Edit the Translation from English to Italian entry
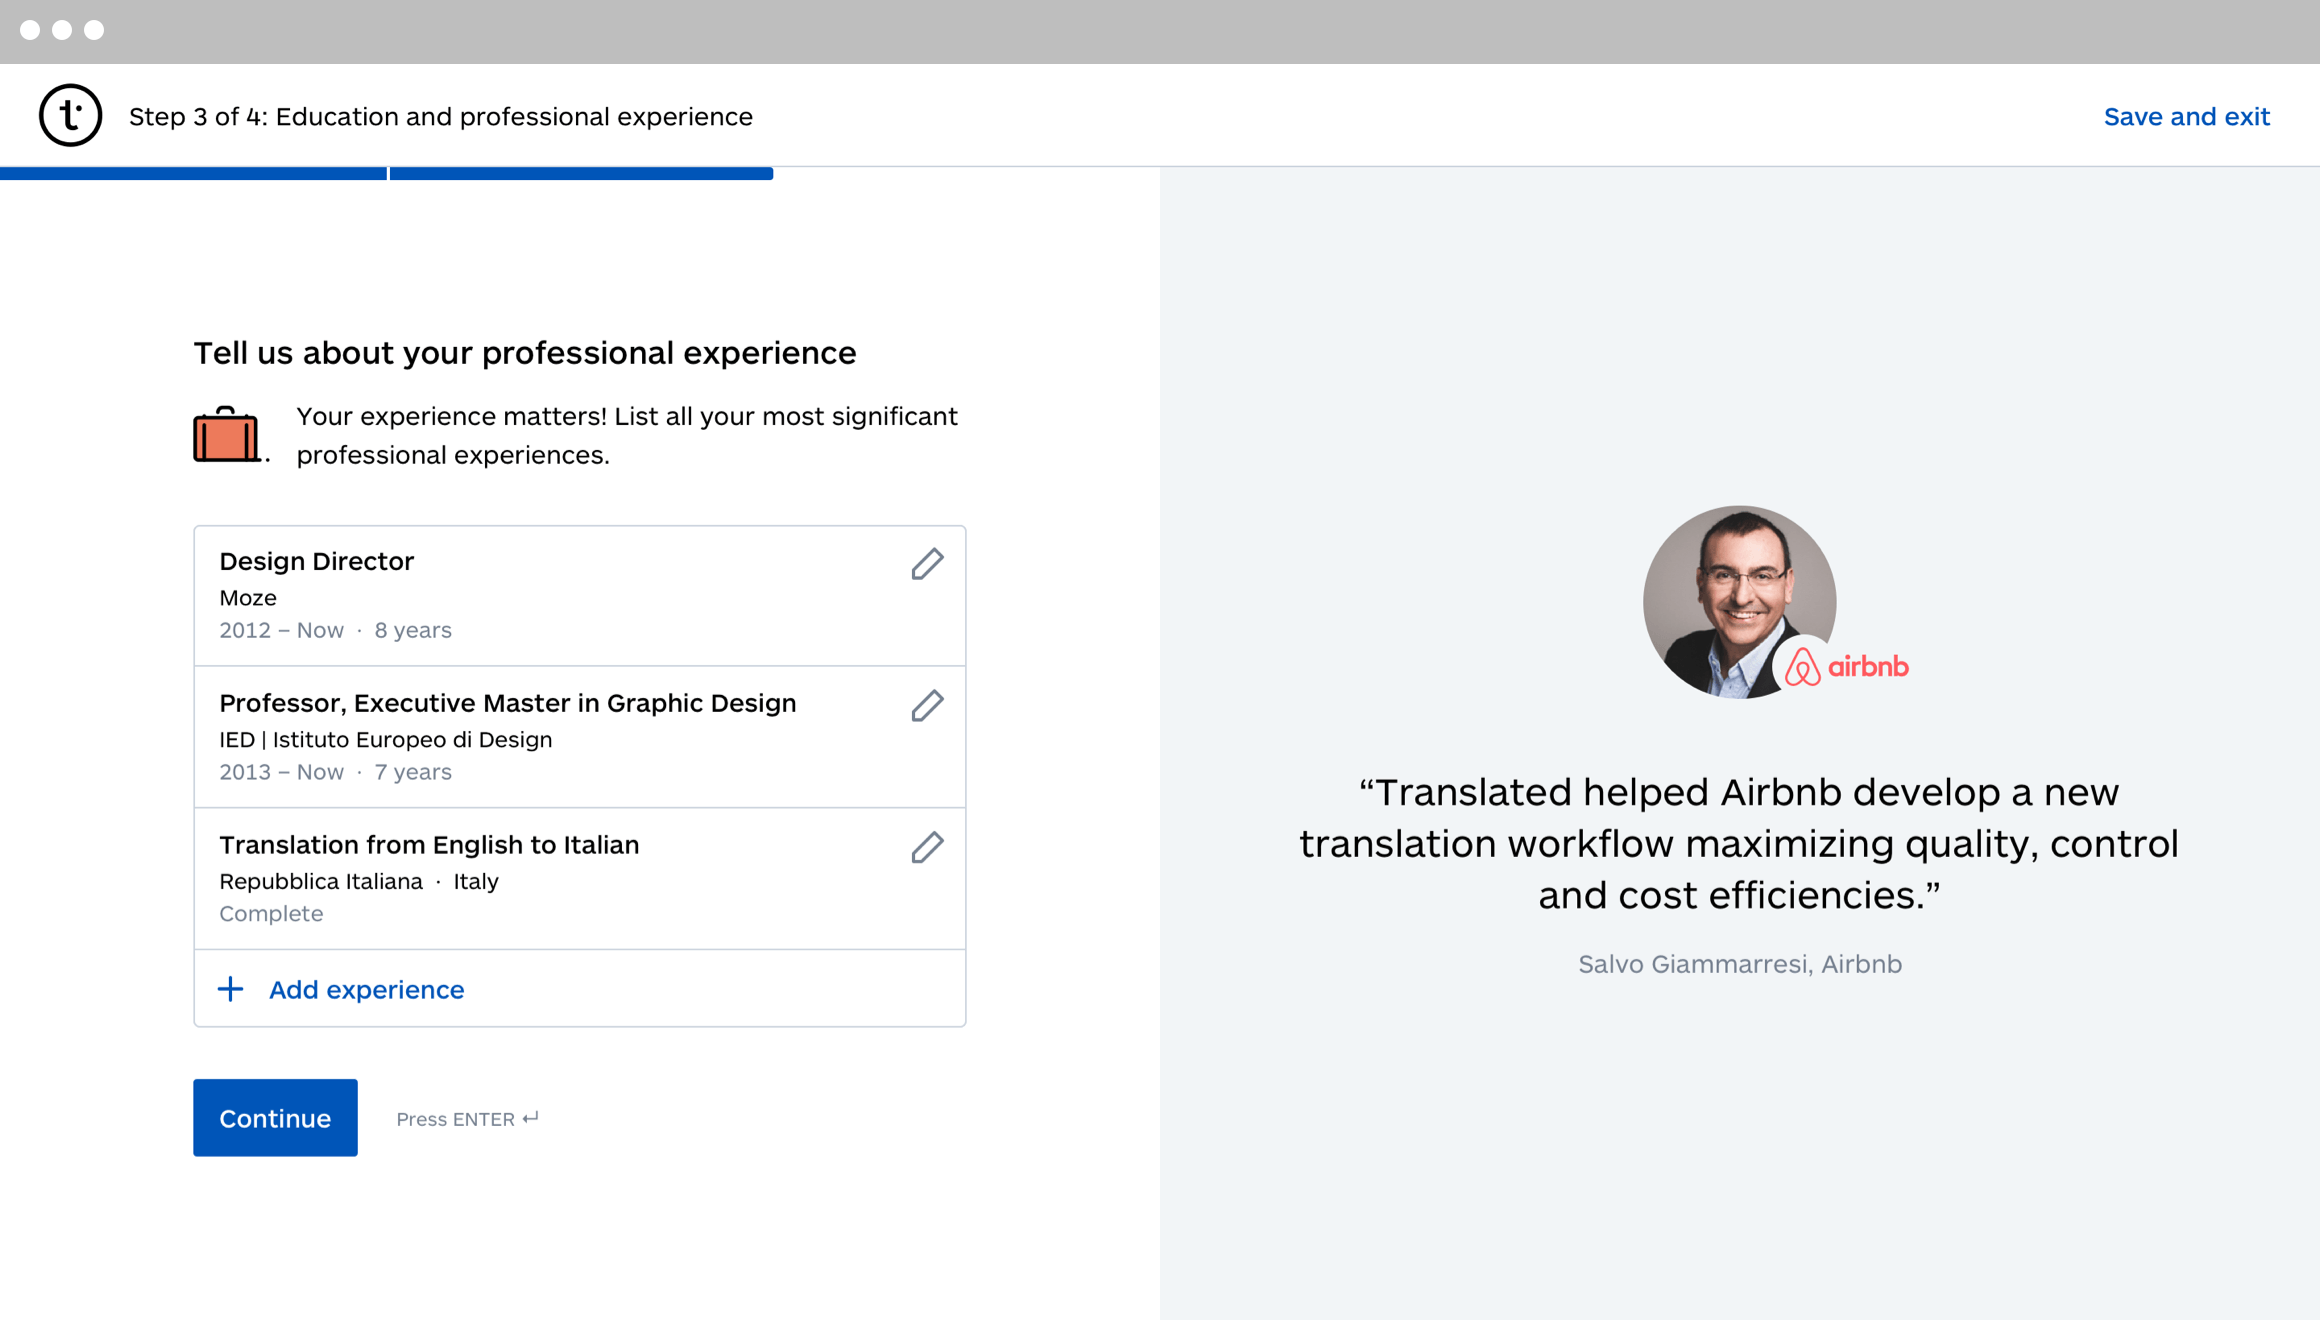The width and height of the screenshot is (2320, 1320). (927, 848)
